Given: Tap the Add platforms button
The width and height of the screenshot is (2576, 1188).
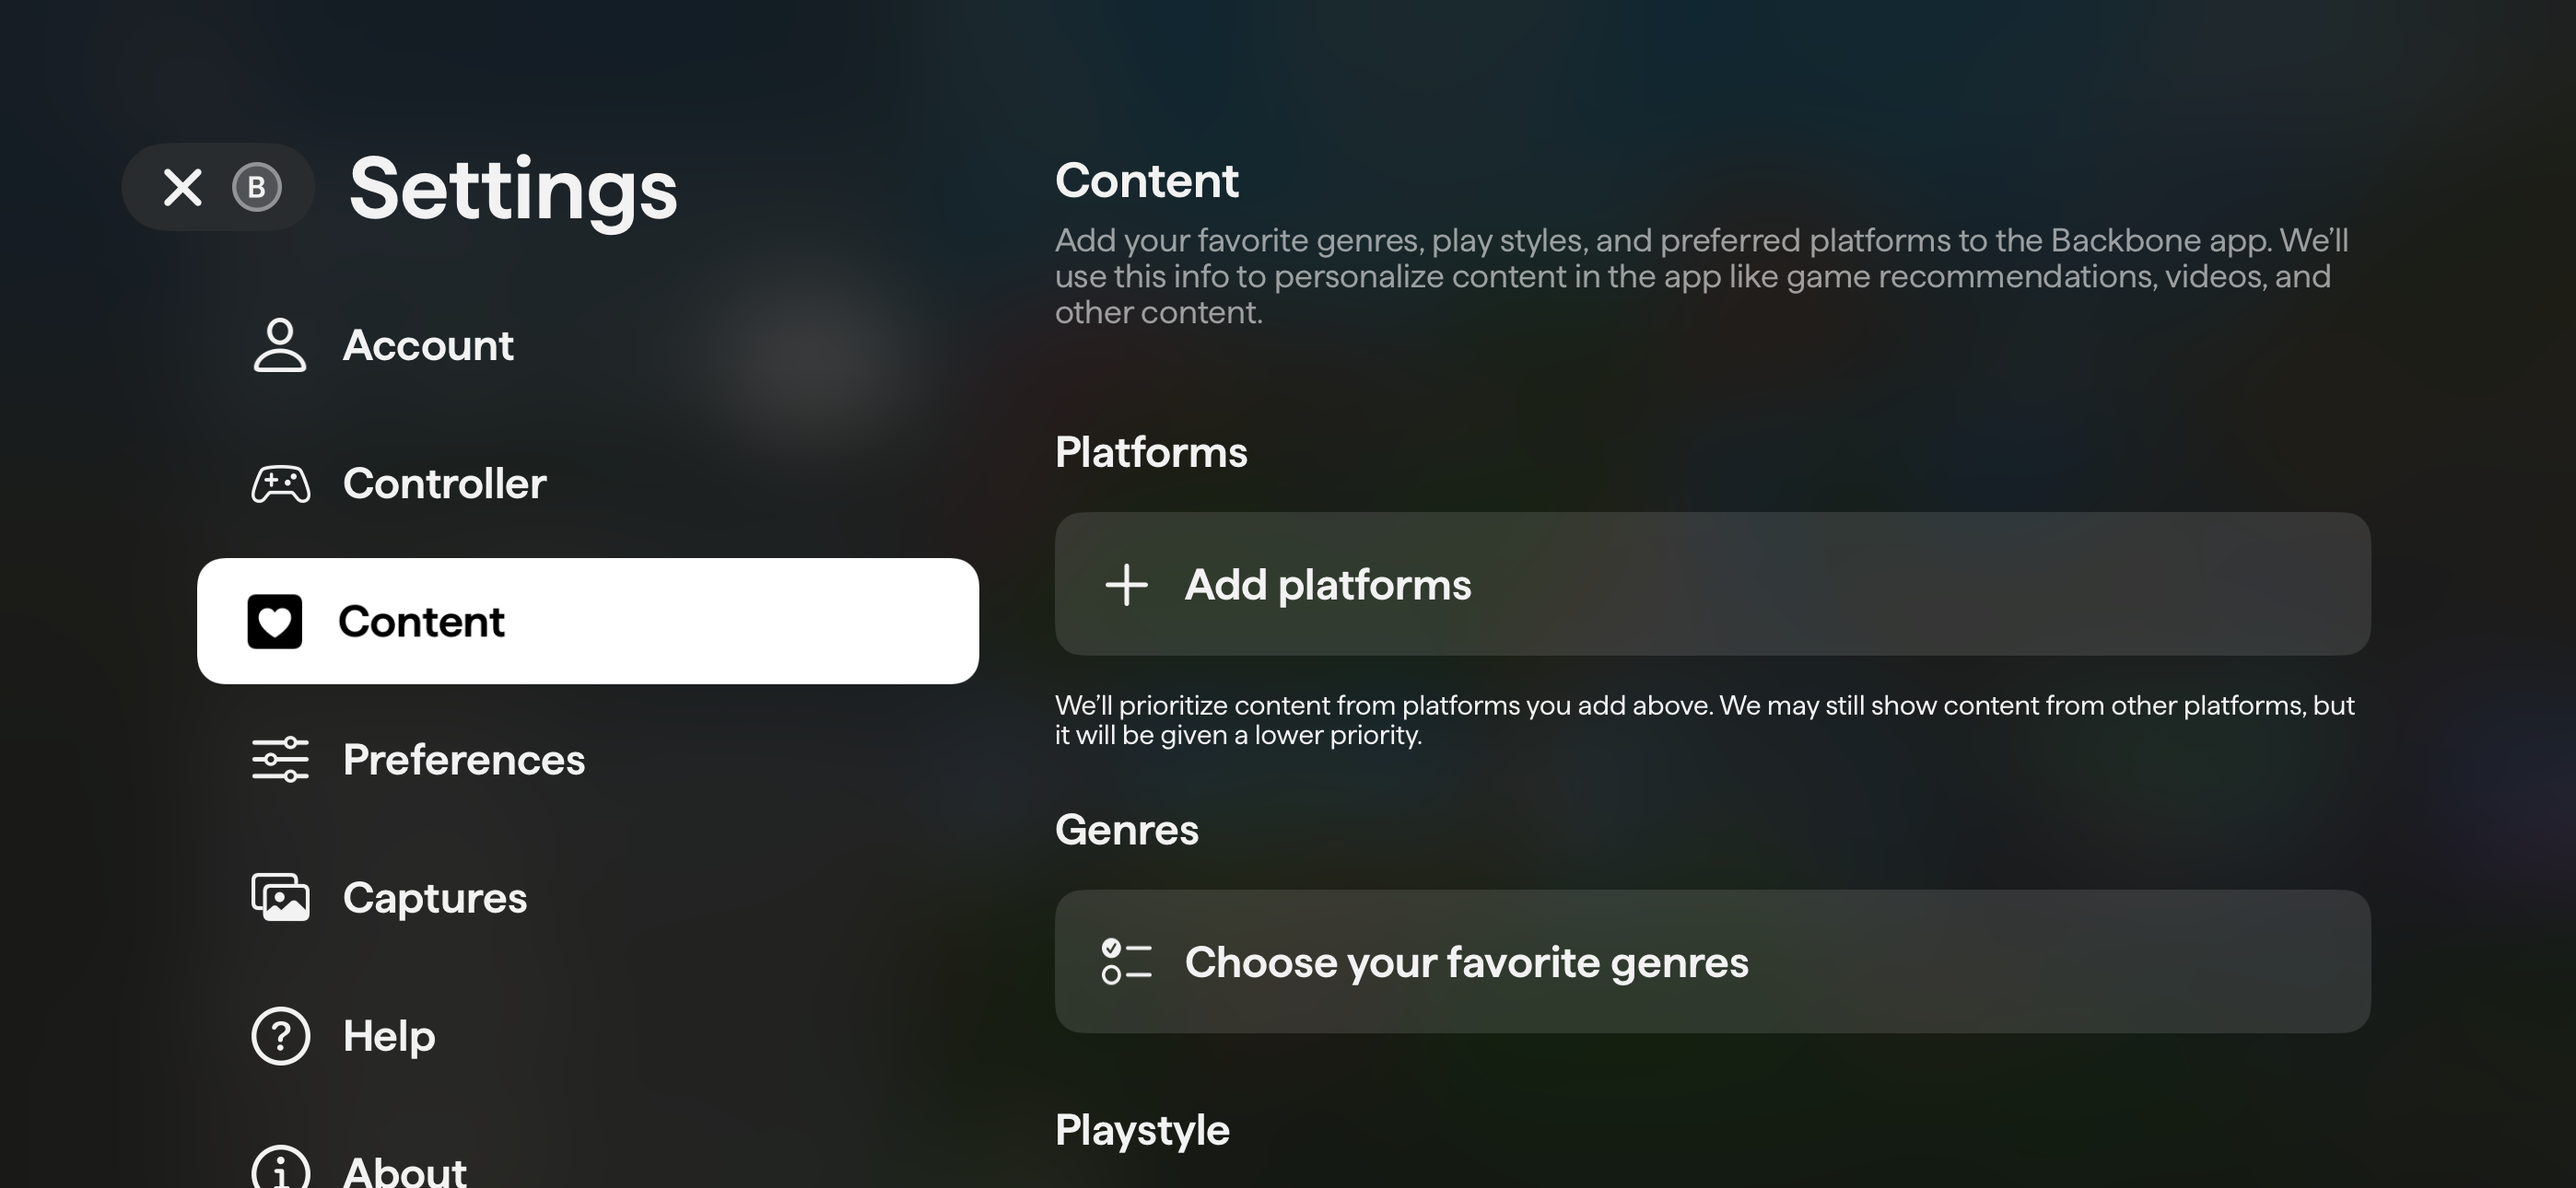Looking at the screenshot, I should (x=1711, y=585).
